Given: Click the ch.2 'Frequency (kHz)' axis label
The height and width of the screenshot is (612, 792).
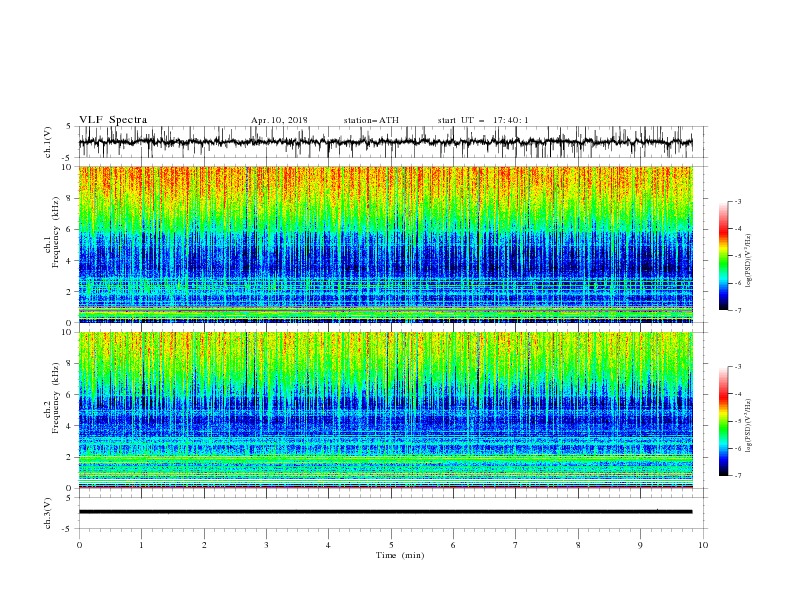Looking at the screenshot, I should (x=55, y=398).
